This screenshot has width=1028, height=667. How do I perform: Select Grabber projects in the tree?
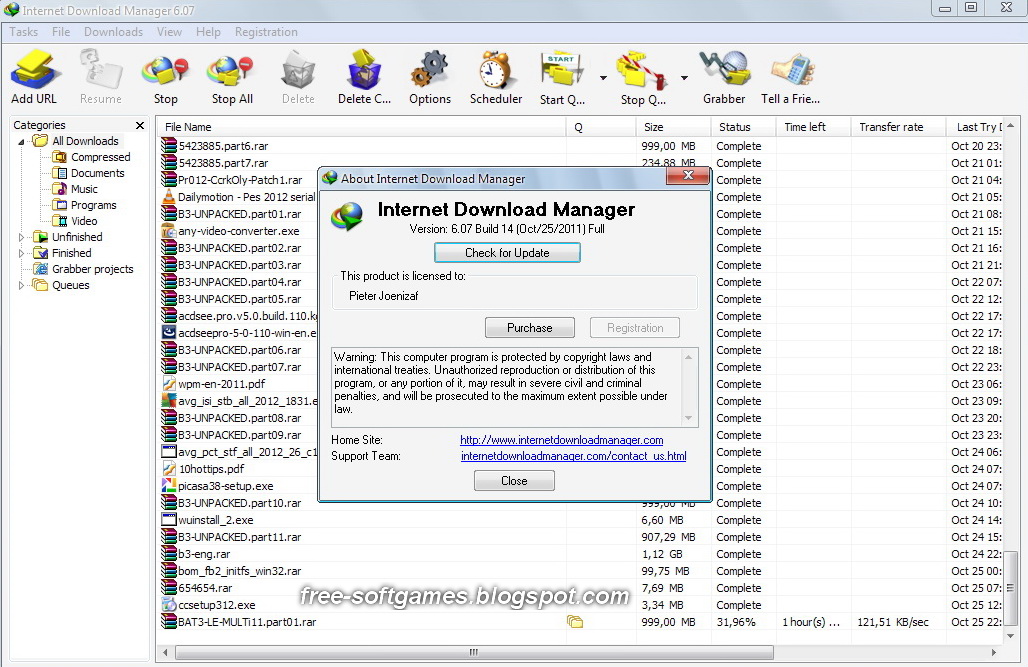click(x=83, y=269)
